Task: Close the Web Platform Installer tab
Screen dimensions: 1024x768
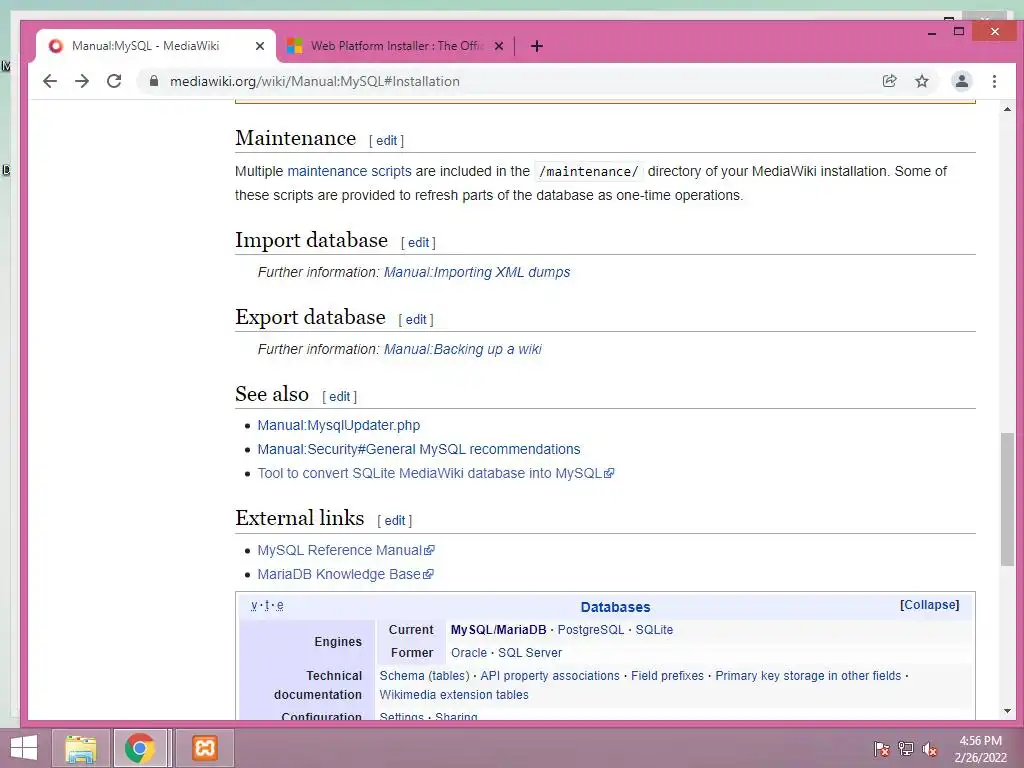Action: 499,46
